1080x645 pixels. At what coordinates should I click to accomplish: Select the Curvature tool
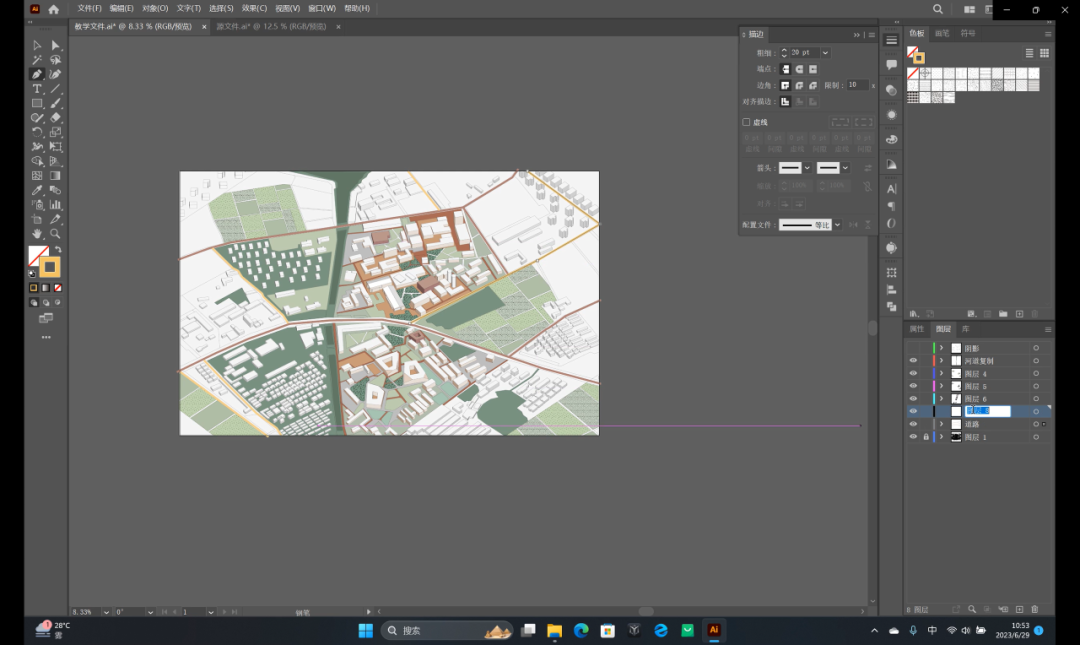pyautogui.click(x=56, y=74)
